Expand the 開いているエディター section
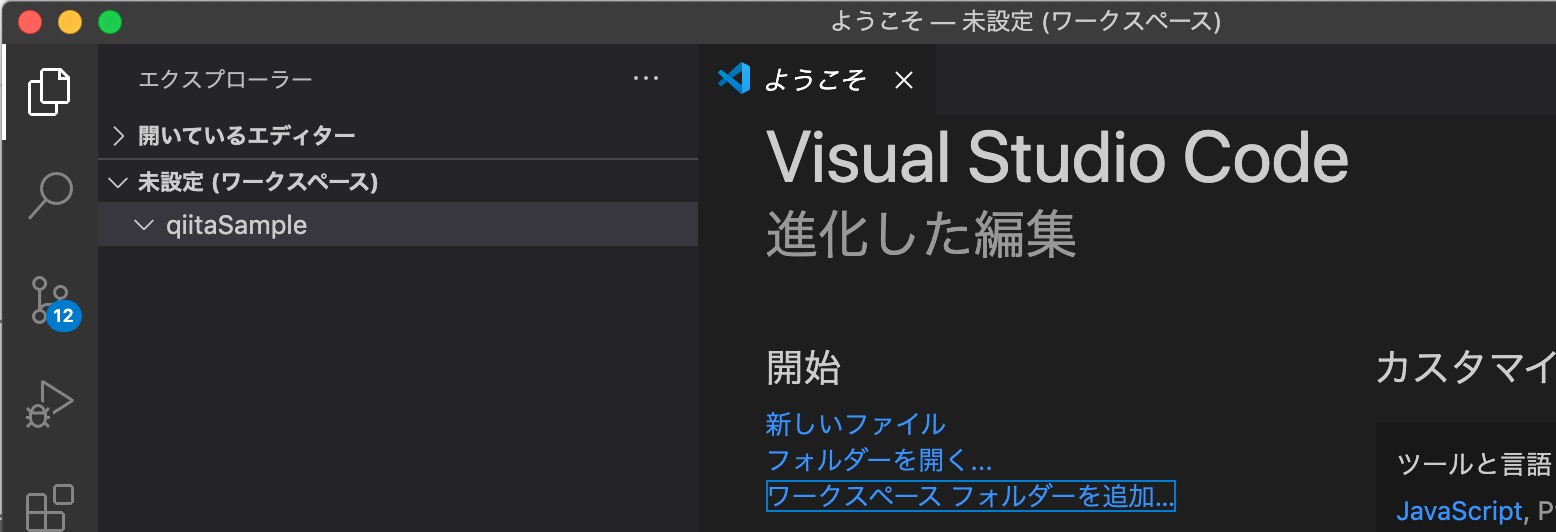The height and width of the screenshot is (532, 1556). click(398, 135)
